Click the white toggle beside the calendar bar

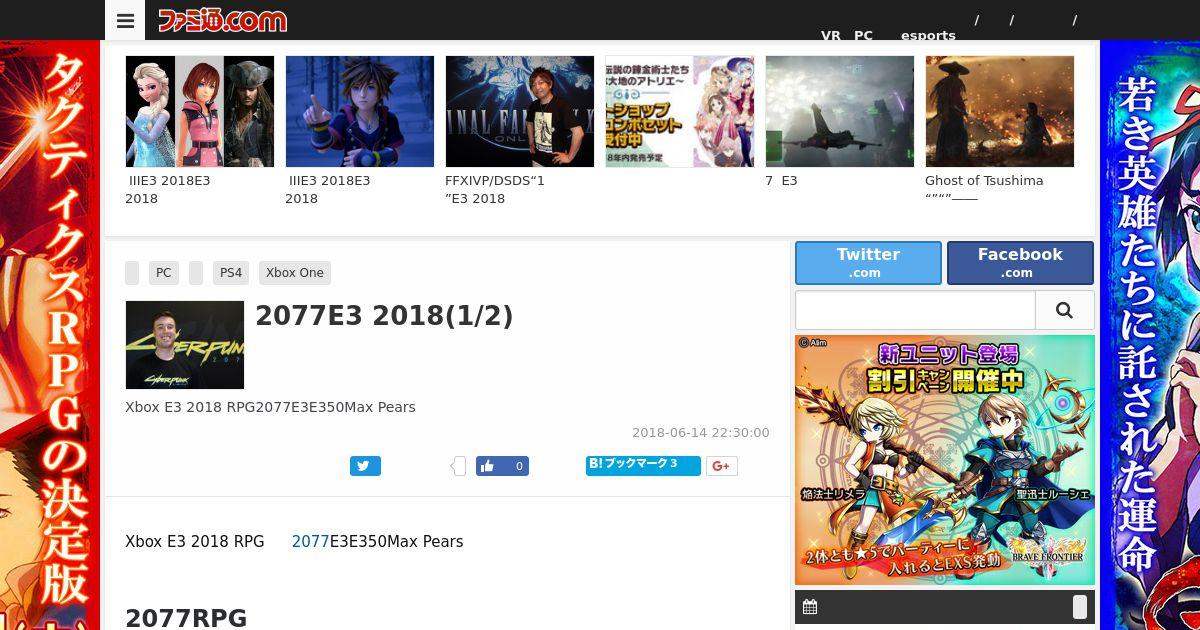[1080, 607]
